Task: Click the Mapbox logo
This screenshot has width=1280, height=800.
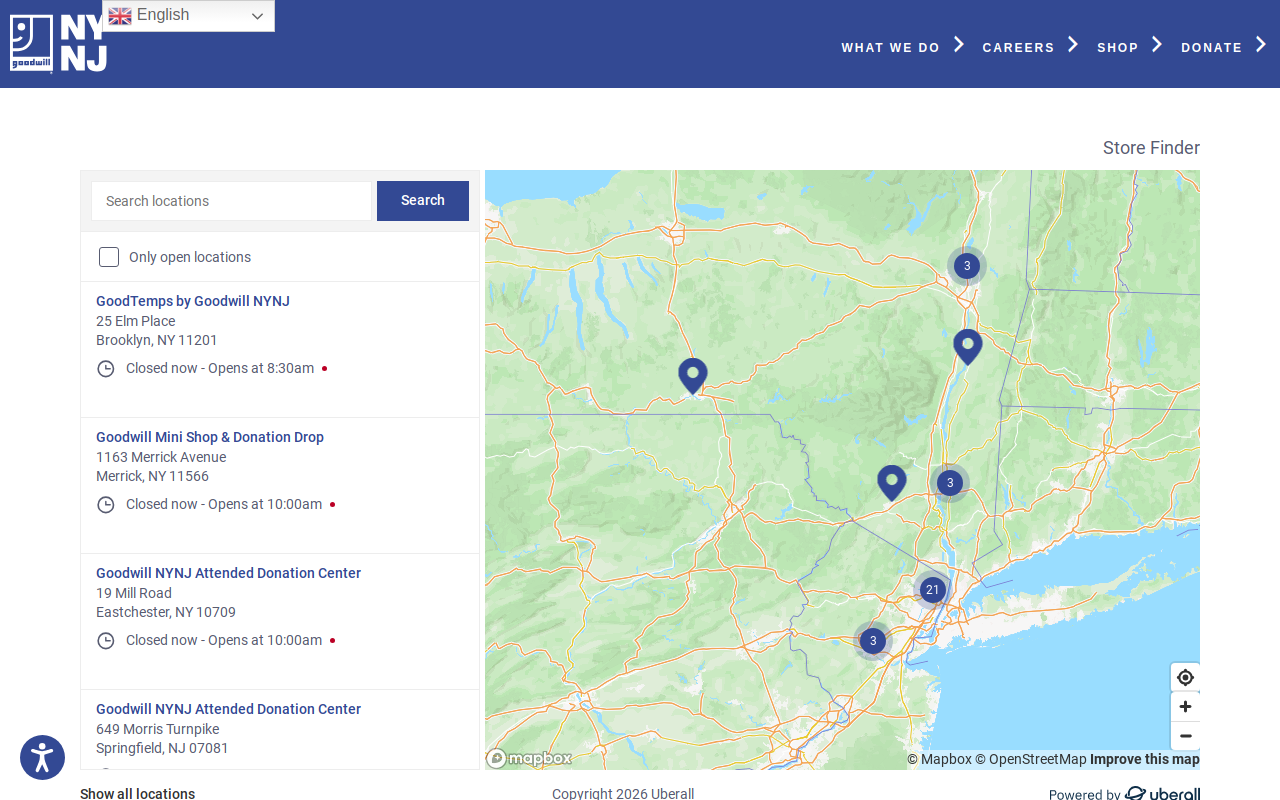Action: click(x=529, y=758)
